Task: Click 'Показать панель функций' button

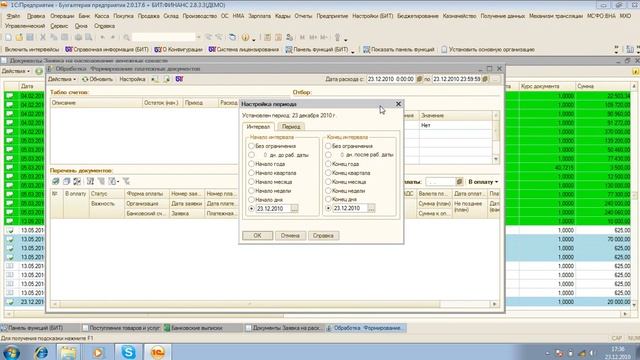Action: click(x=399, y=49)
